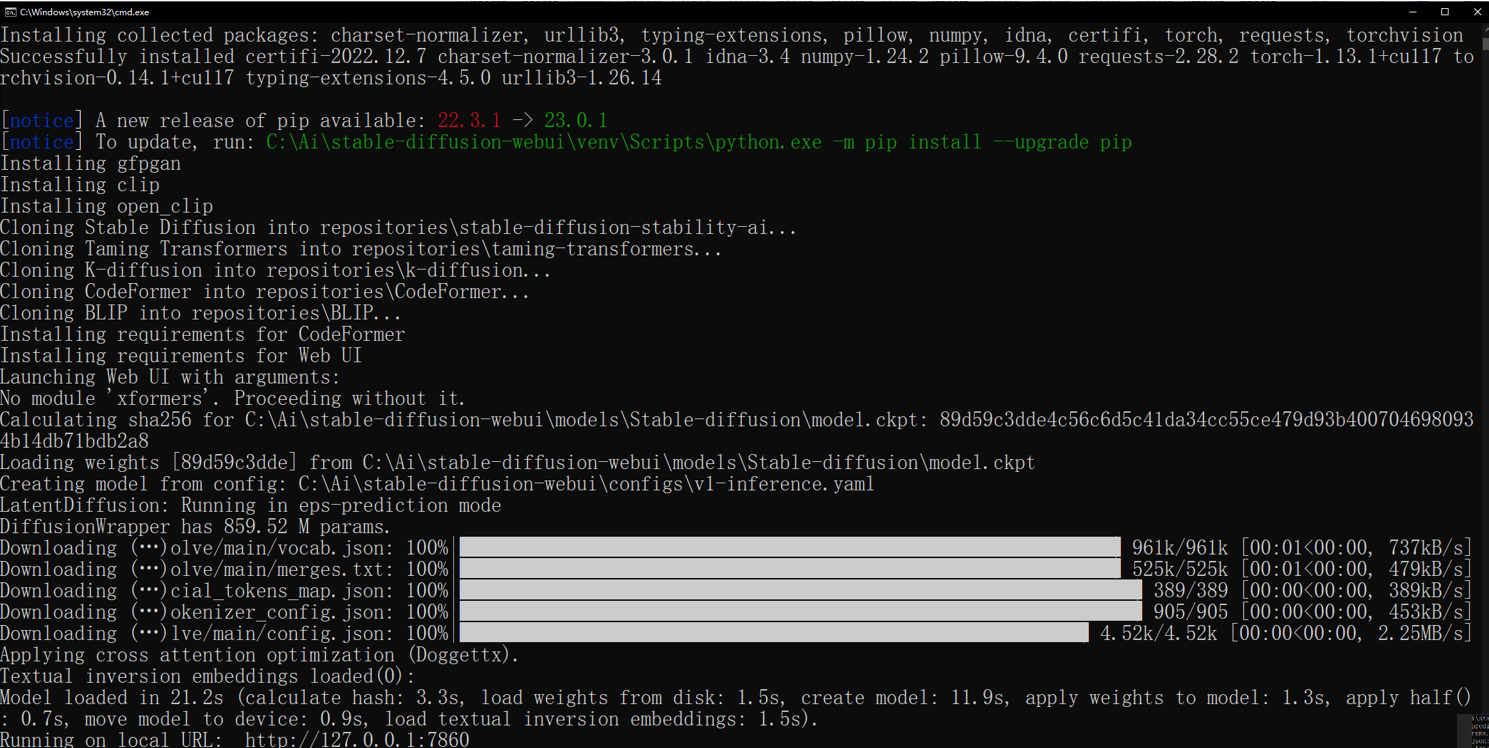Click the cial_tokens_map.json progress bar

800,591
